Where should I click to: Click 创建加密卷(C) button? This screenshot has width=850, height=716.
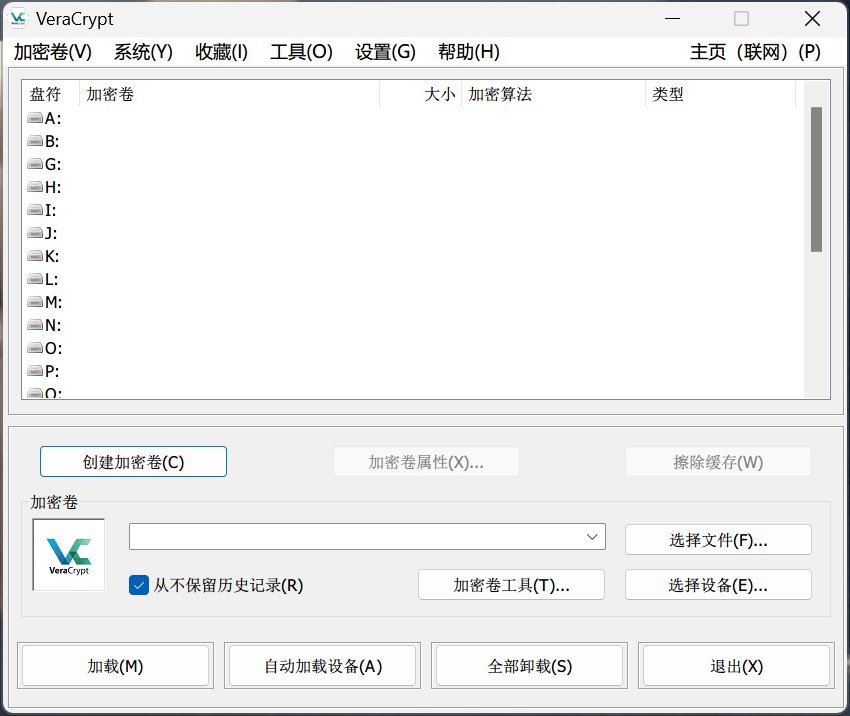click(x=133, y=462)
